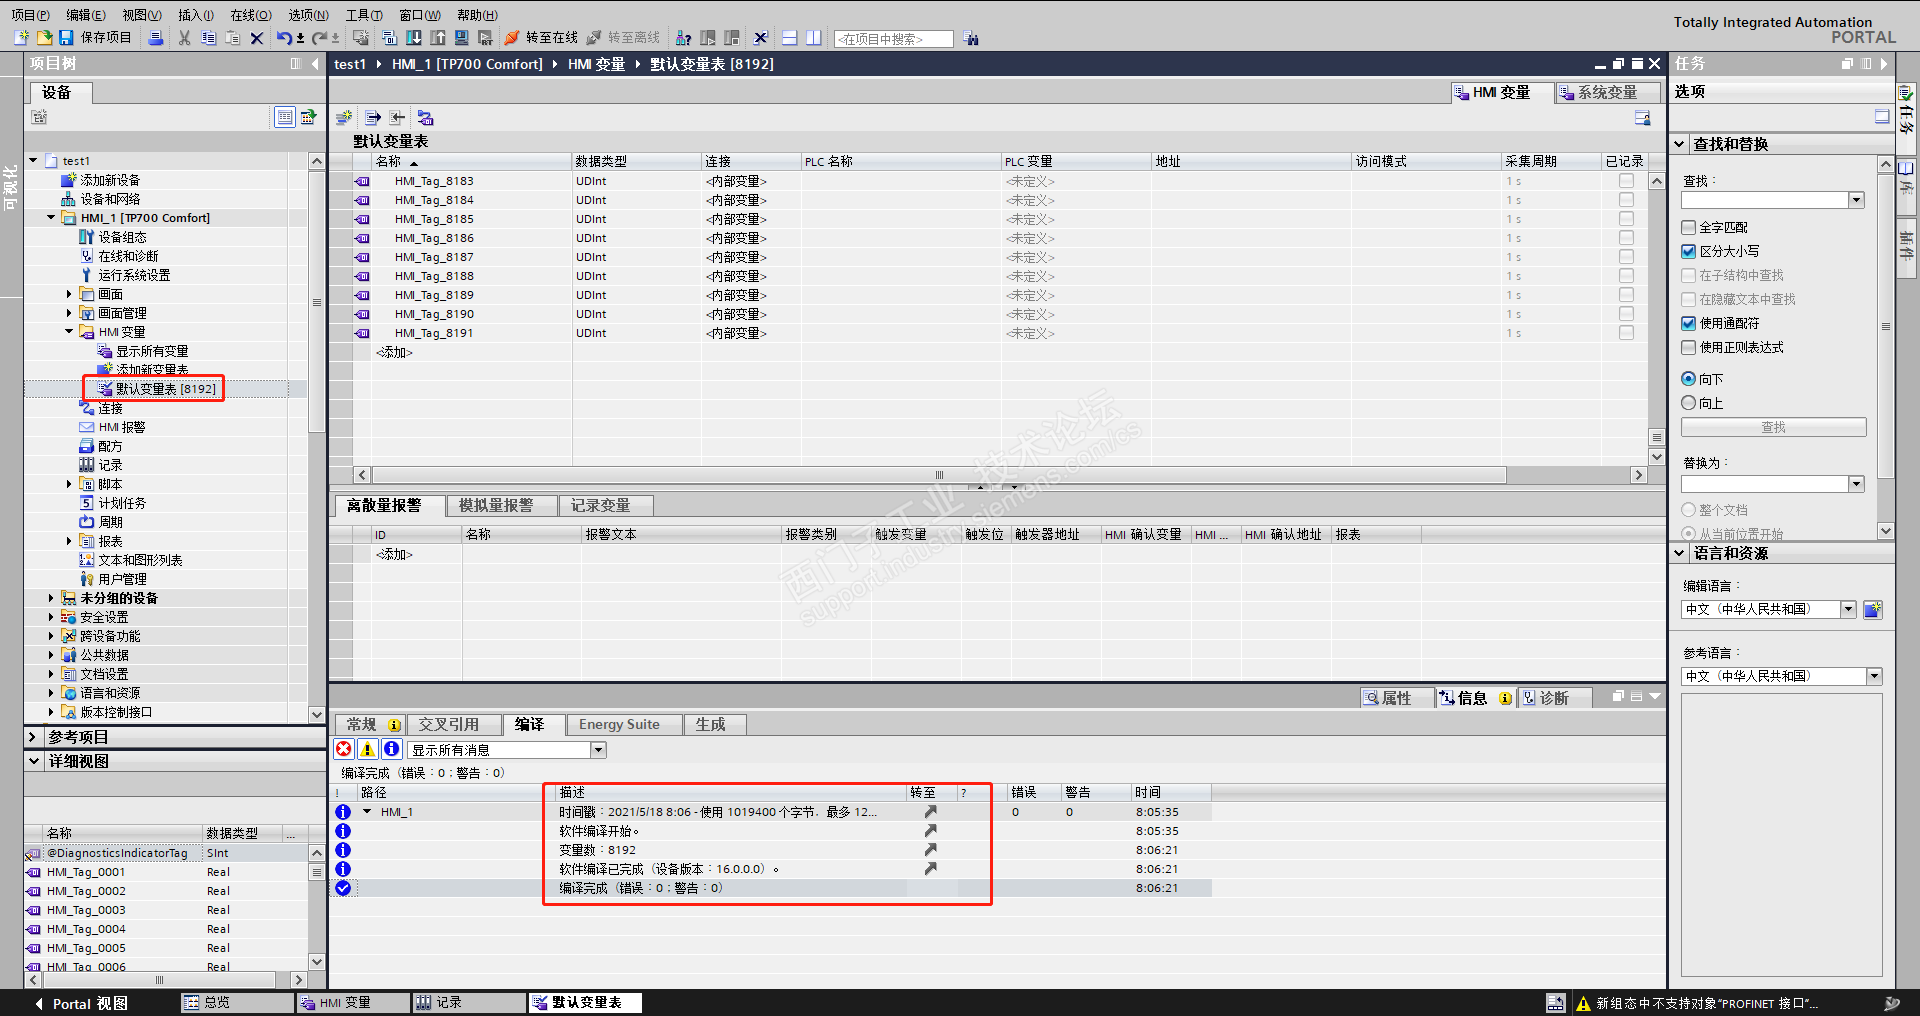Click the print icon in the toolbar
The width and height of the screenshot is (1920, 1016).
pyautogui.click(x=155, y=38)
